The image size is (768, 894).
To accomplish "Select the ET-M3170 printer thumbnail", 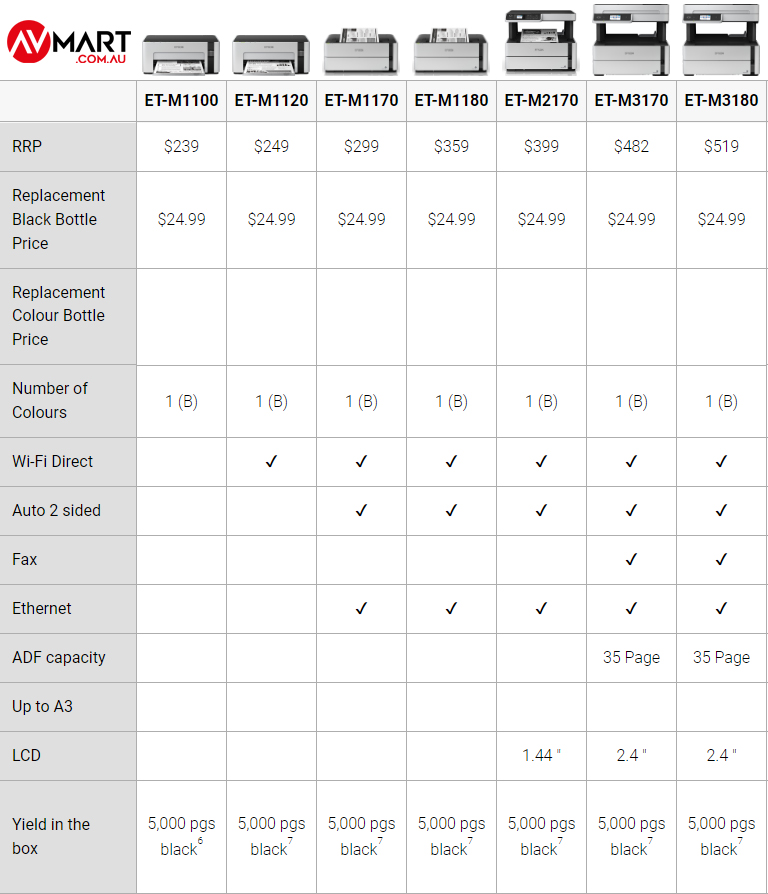I will point(631,40).
